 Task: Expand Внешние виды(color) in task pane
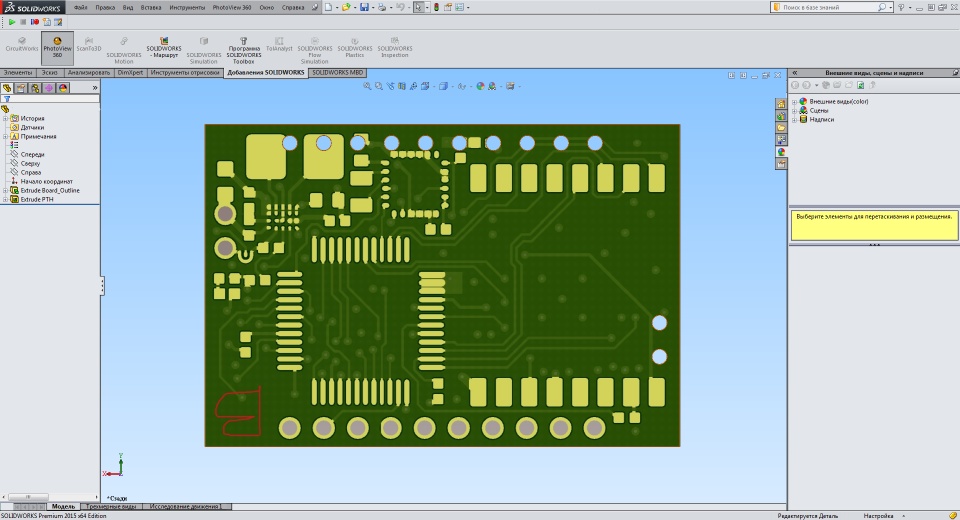[795, 102]
